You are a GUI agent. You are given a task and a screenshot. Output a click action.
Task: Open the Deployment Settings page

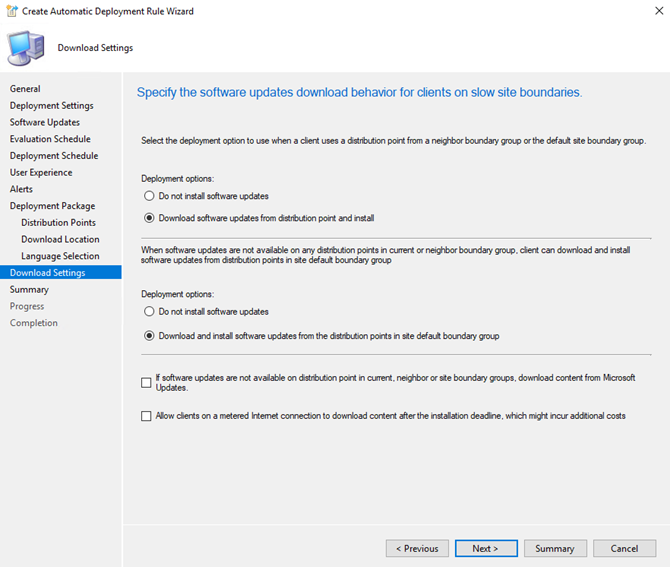[x=52, y=106]
